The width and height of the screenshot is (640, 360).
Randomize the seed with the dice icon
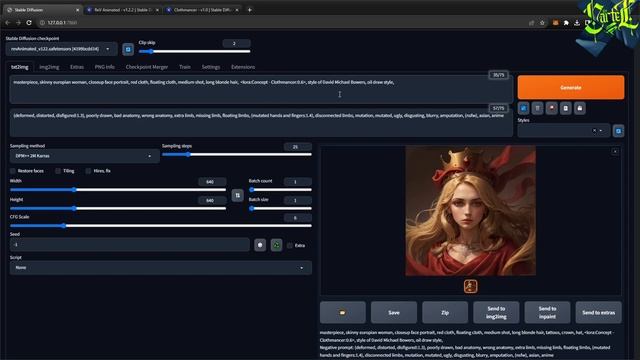point(260,245)
